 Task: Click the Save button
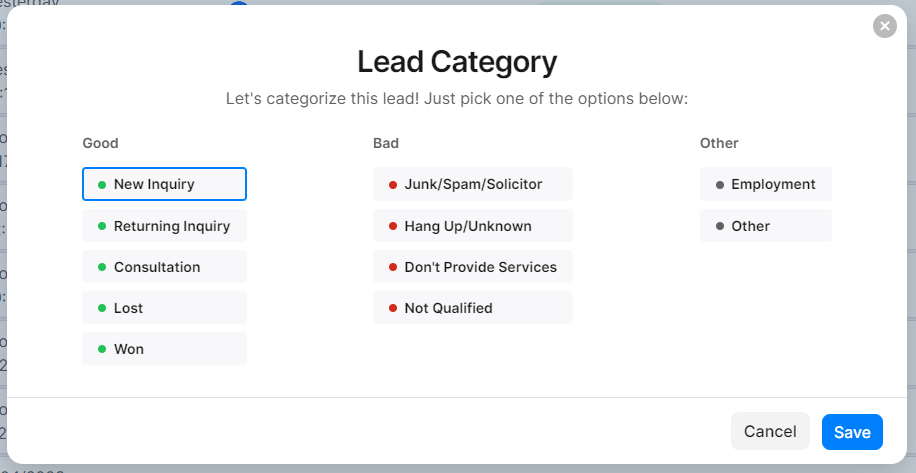pyautogui.click(x=852, y=432)
